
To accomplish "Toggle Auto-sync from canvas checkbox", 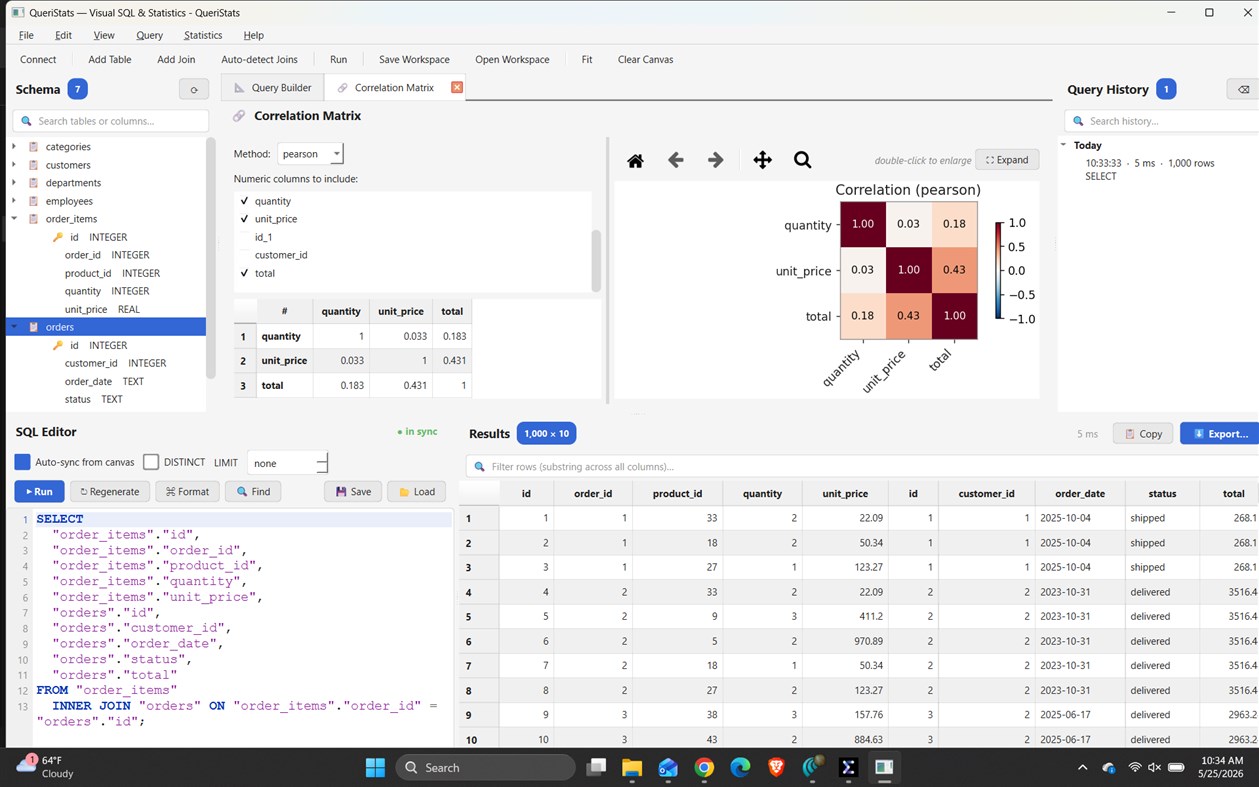I will point(22,462).
